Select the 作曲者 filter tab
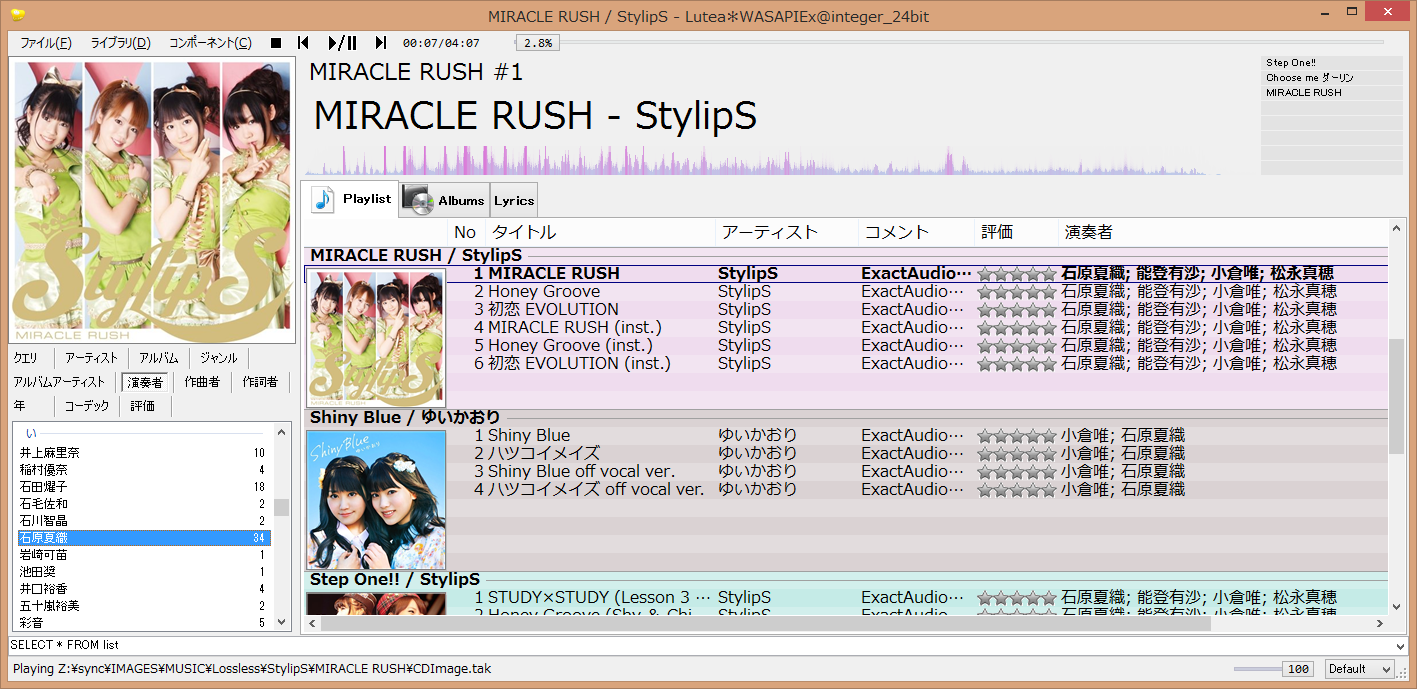The image size is (1417, 689). click(202, 382)
